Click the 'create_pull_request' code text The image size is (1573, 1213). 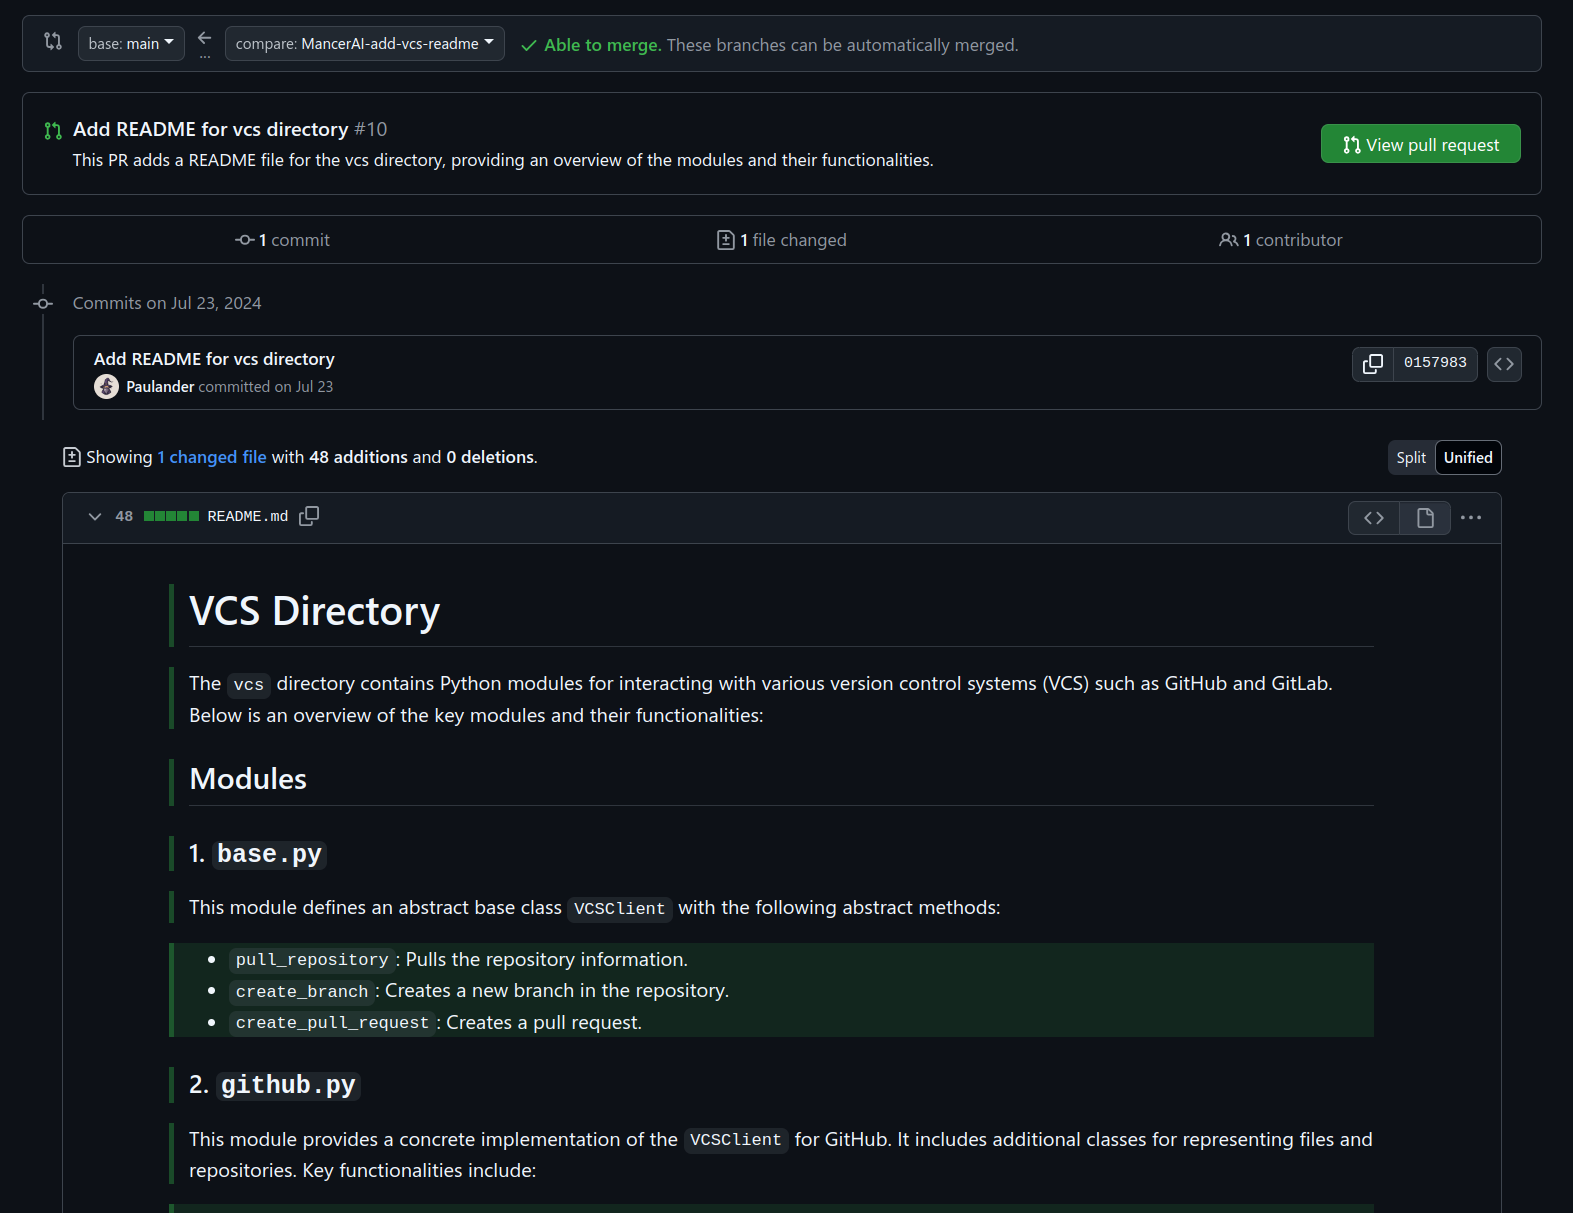pyautogui.click(x=333, y=1023)
